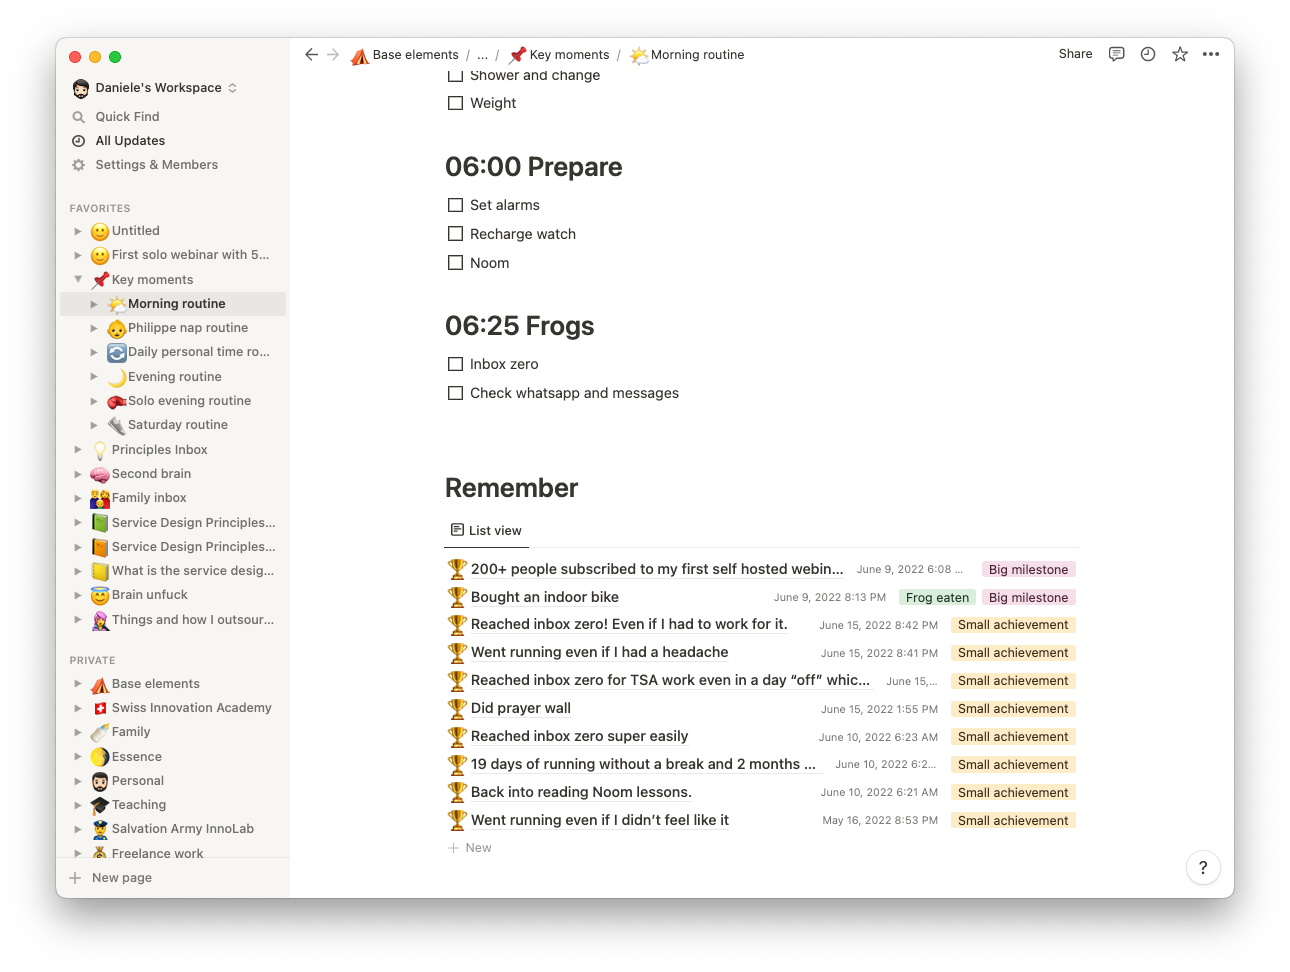Collapse the Key moments tree item
The height and width of the screenshot is (972, 1290).
coord(78,280)
